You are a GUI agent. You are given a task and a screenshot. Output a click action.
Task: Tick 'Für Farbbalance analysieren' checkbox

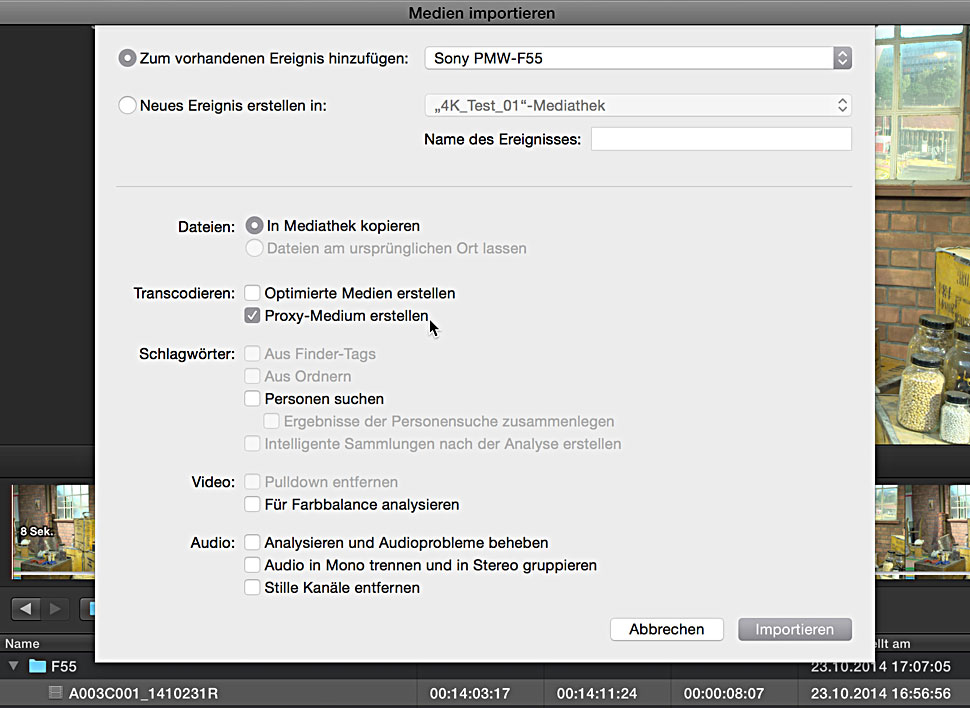(253, 505)
